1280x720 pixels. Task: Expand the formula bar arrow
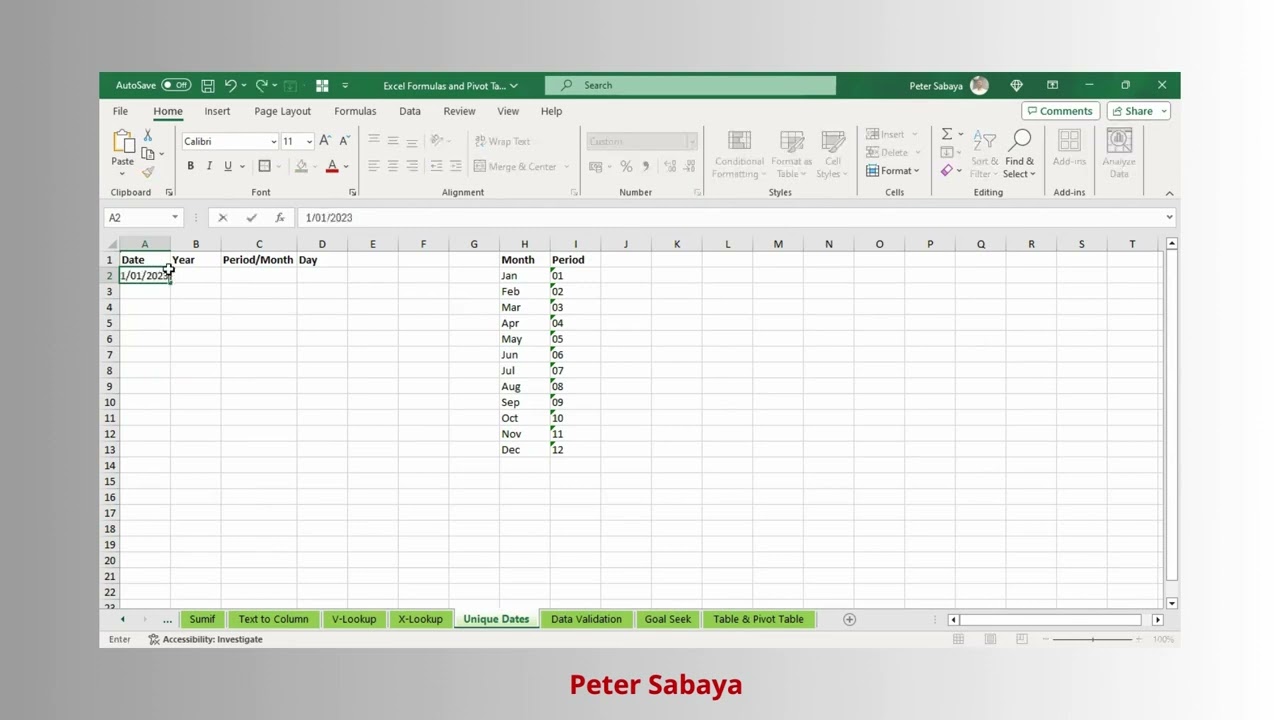coord(1169,217)
